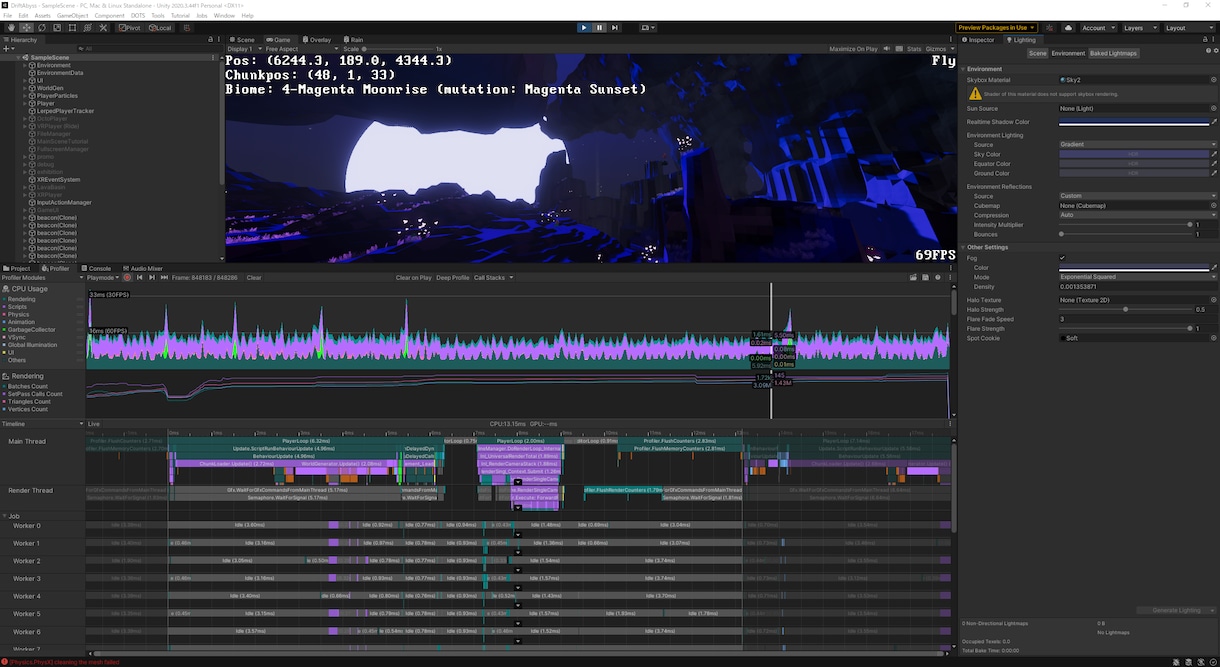This screenshot has height=667, width=1220.
Task: Jump to current profiler frame
Action: (164, 278)
